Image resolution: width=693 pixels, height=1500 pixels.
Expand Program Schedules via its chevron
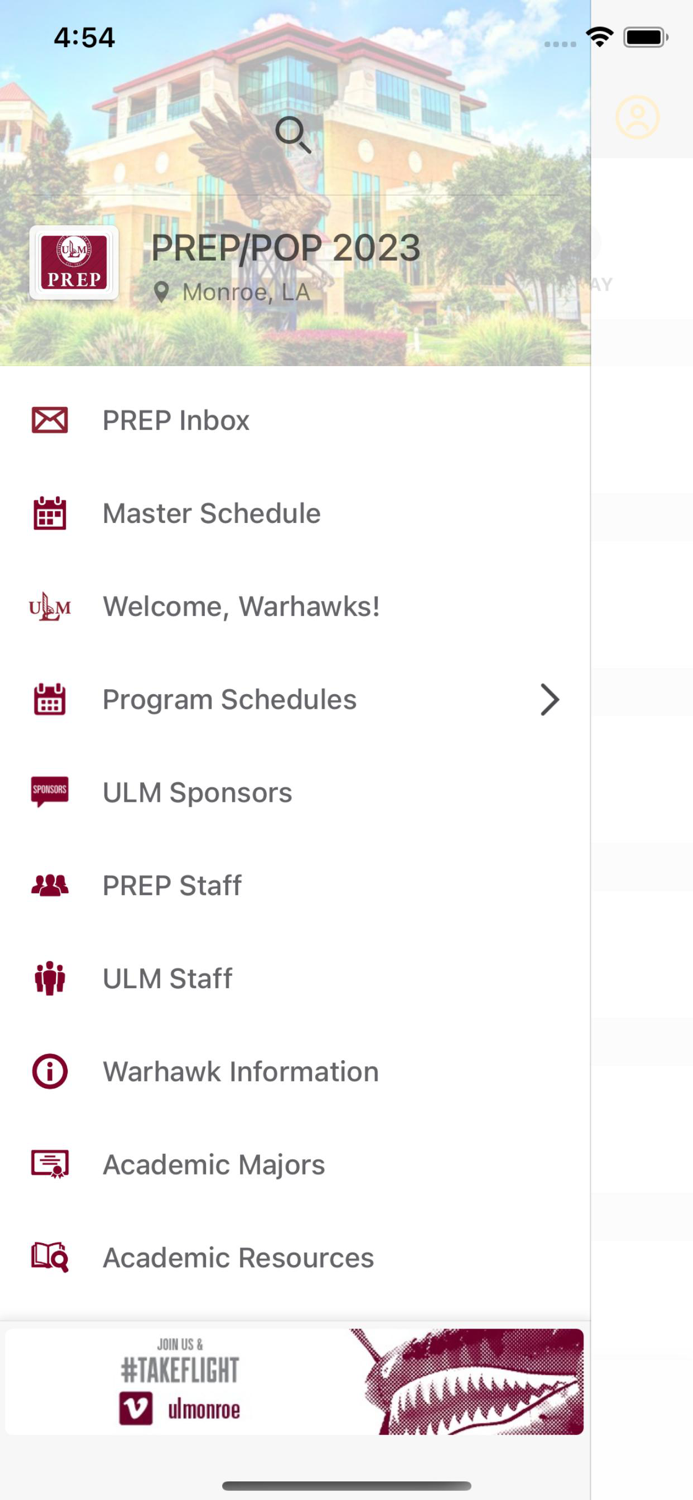pyautogui.click(x=549, y=699)
